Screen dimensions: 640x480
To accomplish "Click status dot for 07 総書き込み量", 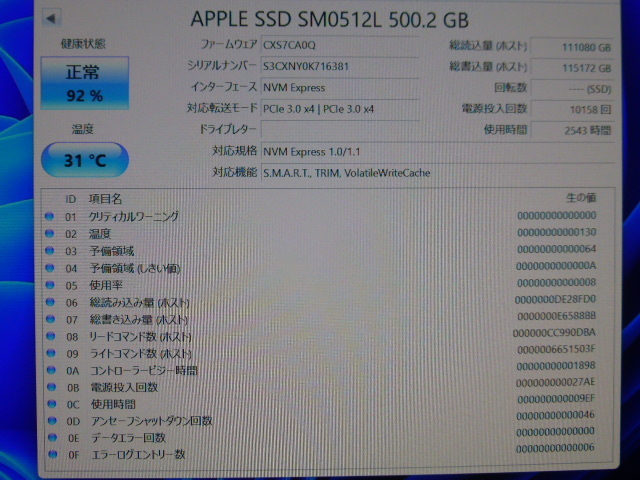I will coord(51,319).
